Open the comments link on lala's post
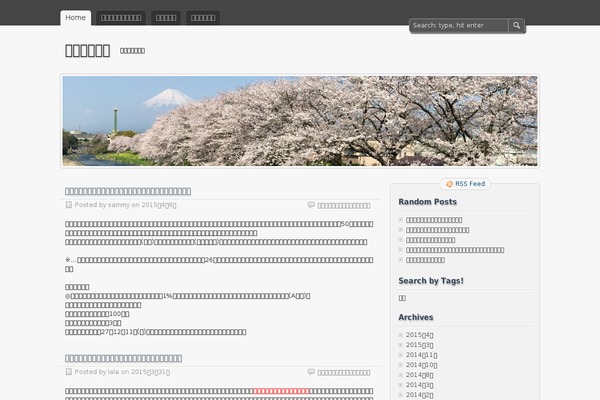This screenshot has width=600, height=400. click(344, 372)
